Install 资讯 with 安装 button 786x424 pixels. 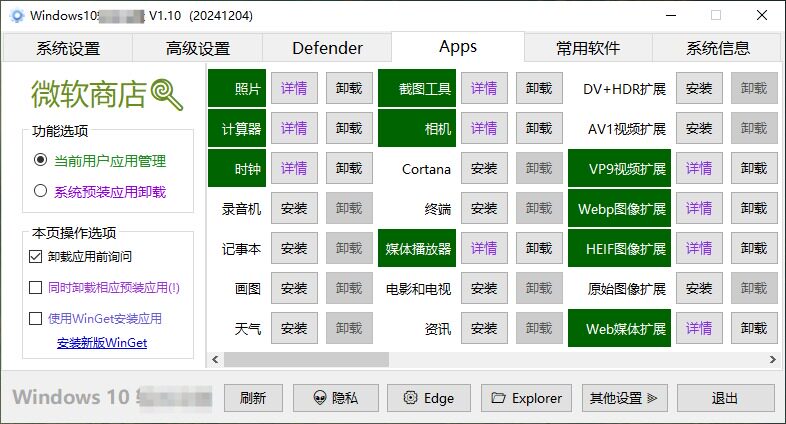[484, 328]
